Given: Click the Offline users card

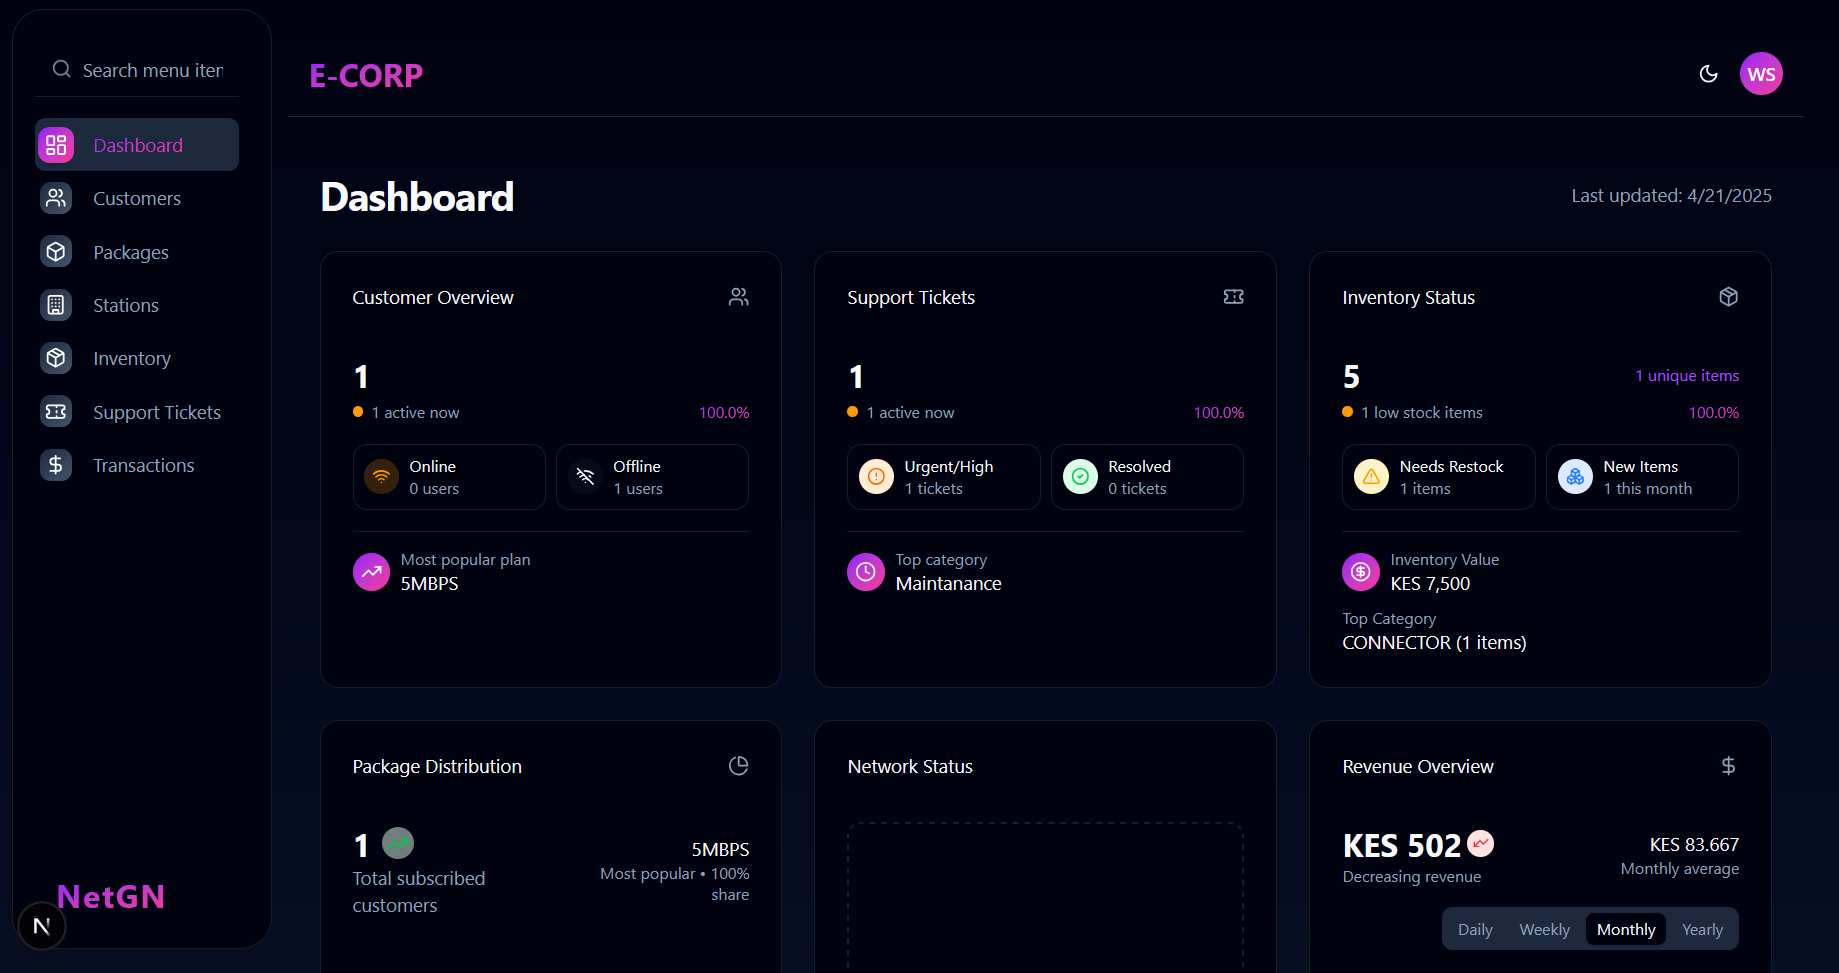Looking at the screenshot, I should 652,477.
